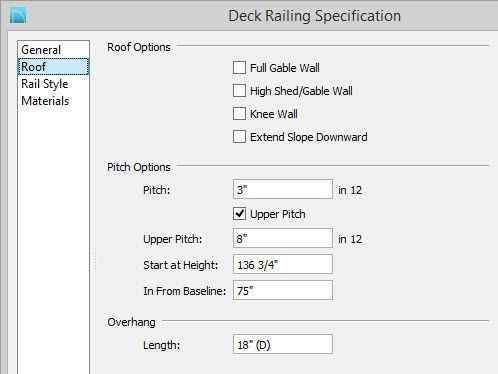Toggle the Knee Wall checkbox

tap(239, 114)
